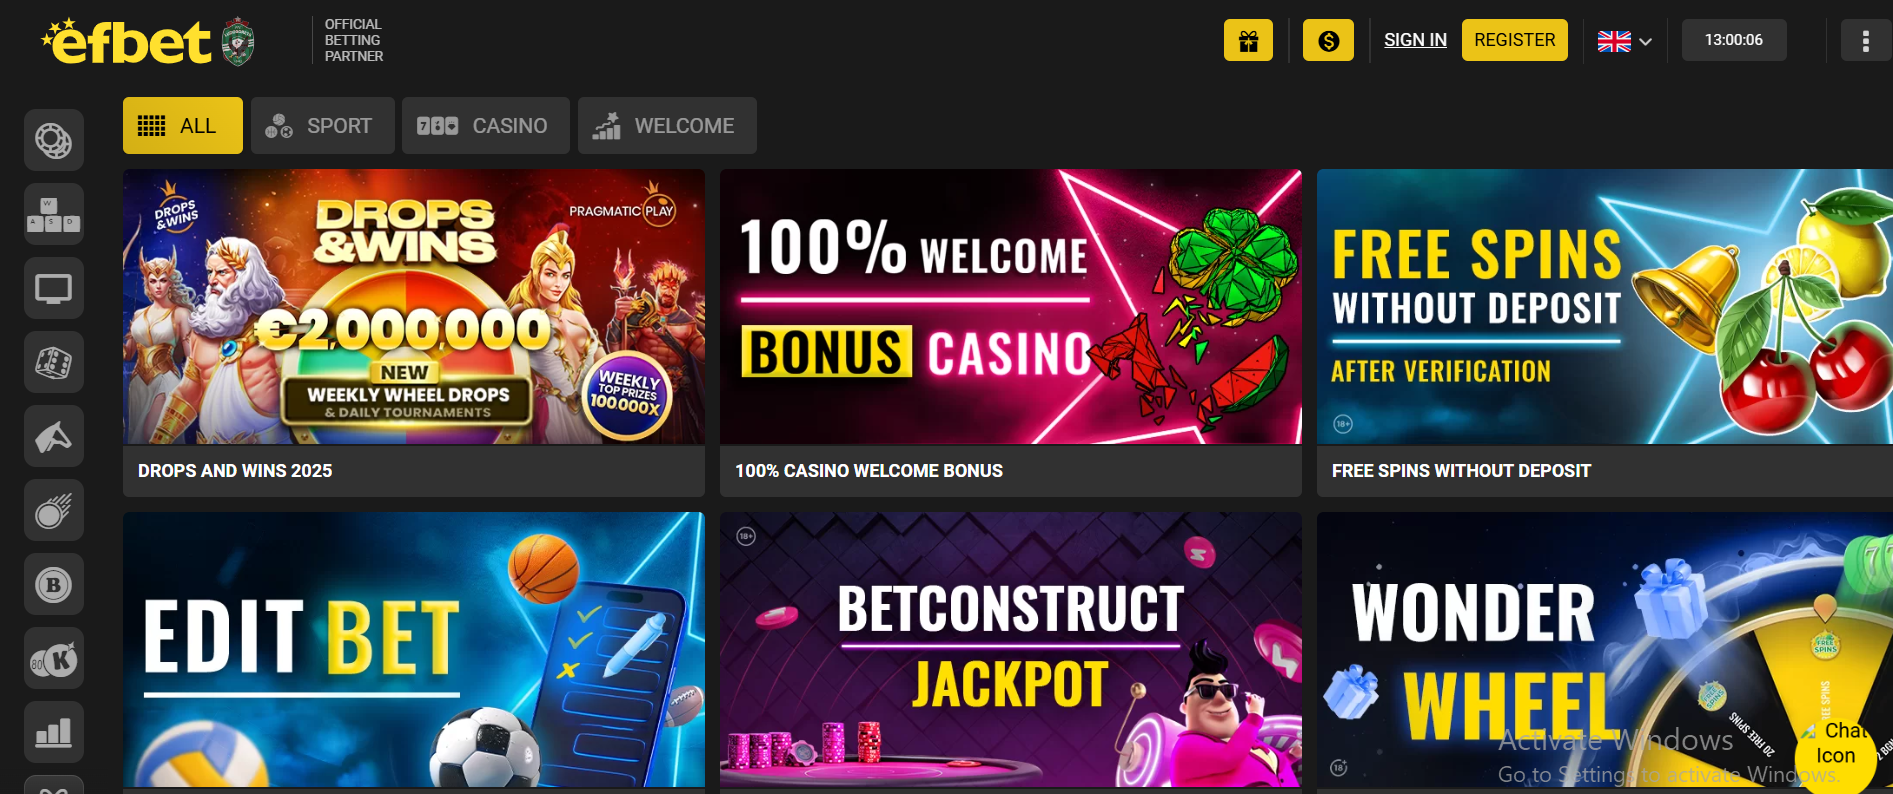Select the dice games sidebar icon
1893x794 pixels.
[54, 362]
